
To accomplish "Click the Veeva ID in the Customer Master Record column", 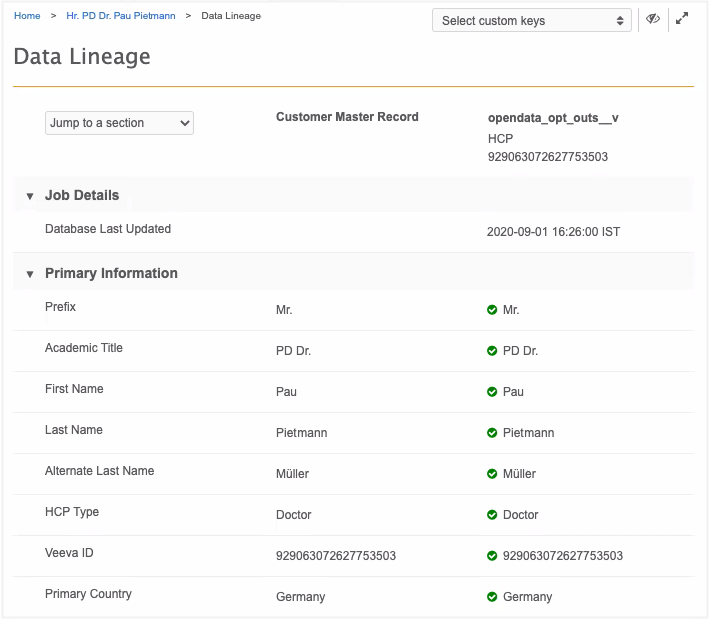I will 336,556.
